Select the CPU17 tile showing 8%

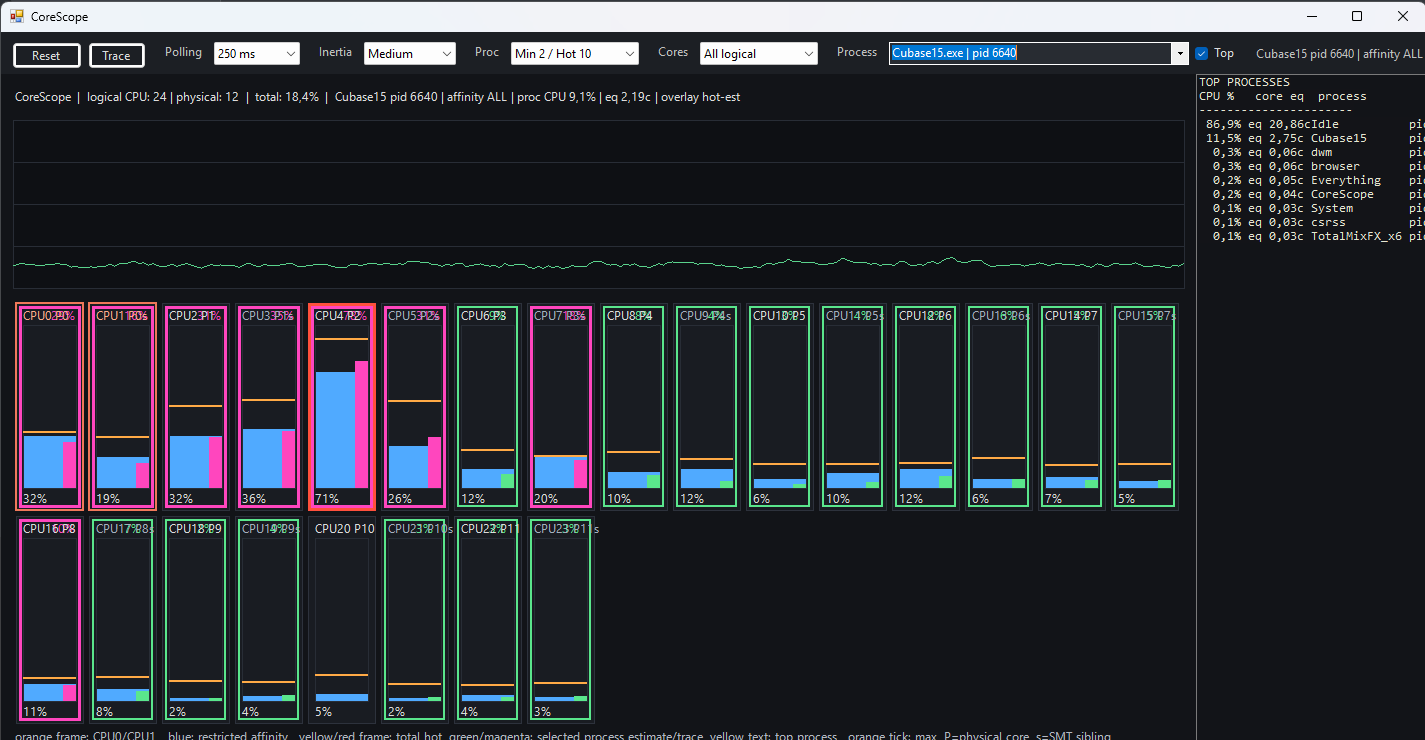click(x=122, y=620)
